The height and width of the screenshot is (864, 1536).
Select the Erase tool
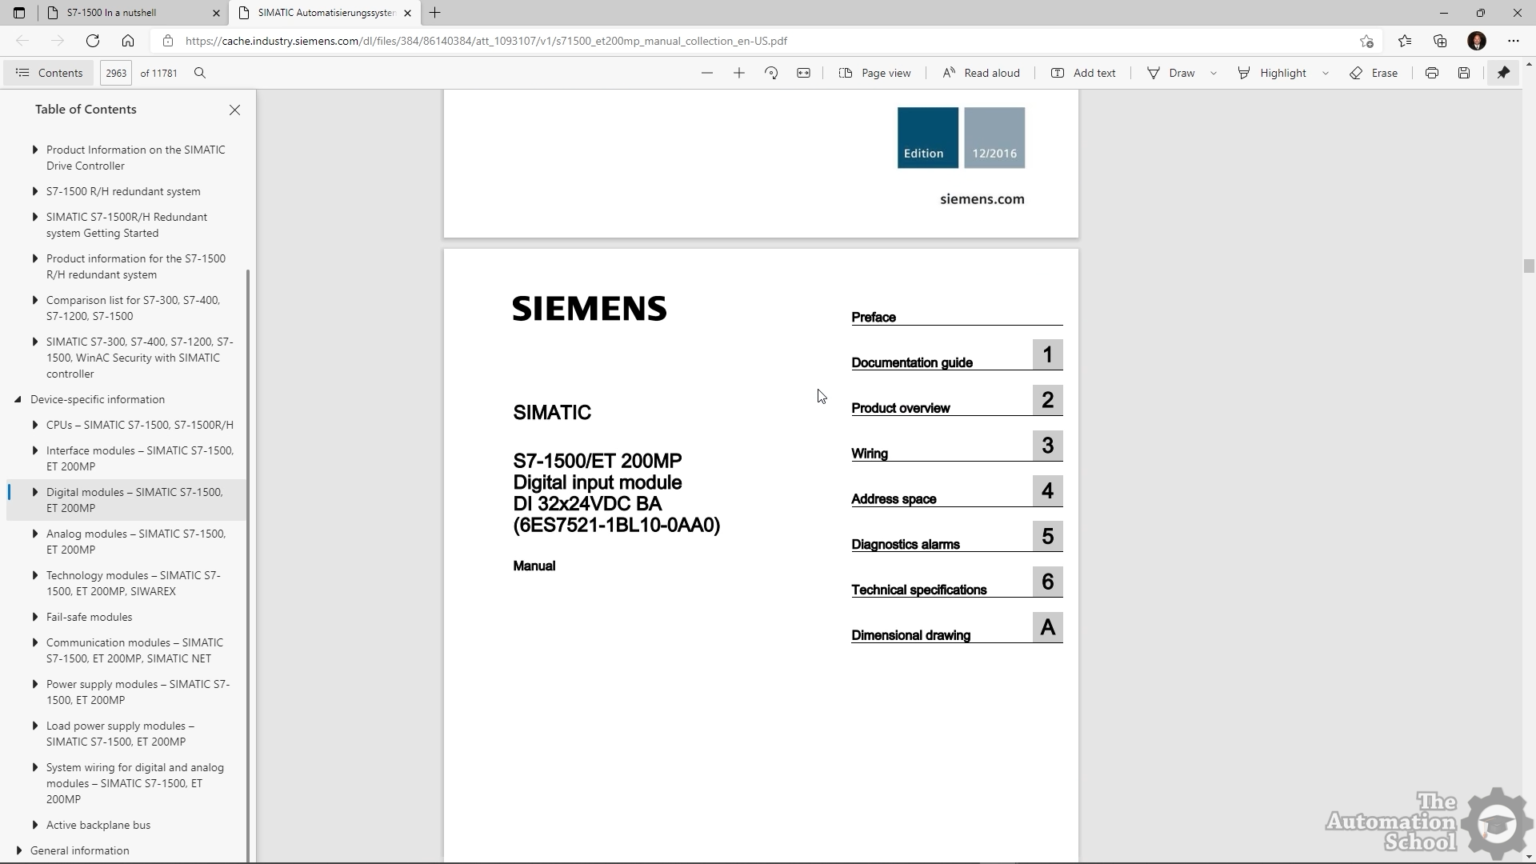[1374, 72]
